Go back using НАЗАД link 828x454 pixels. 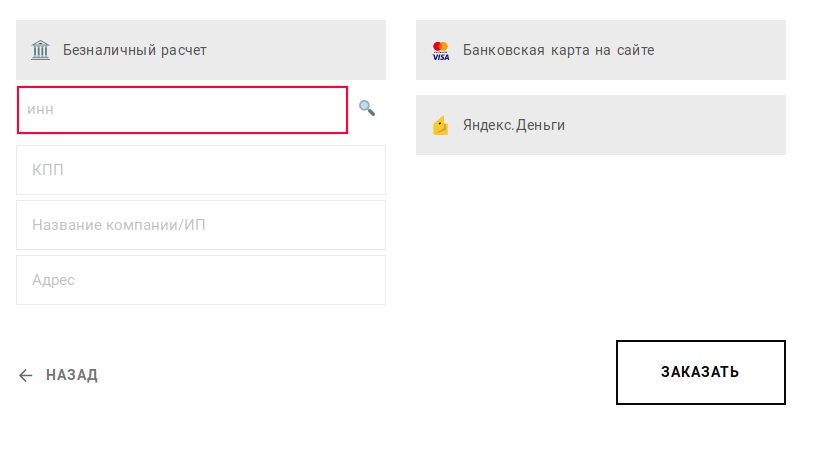(58, 375)
